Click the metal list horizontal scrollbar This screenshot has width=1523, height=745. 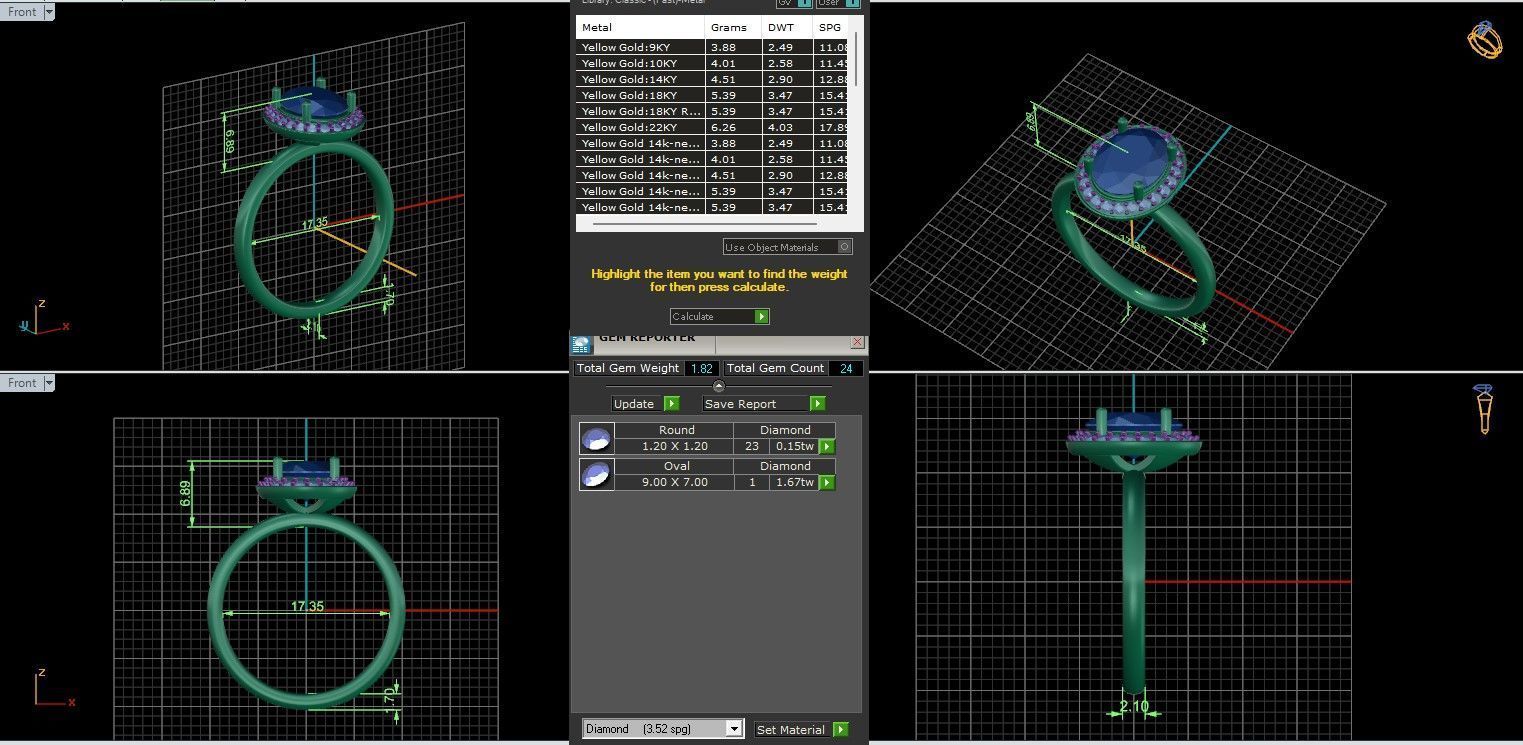coord(705,224)
